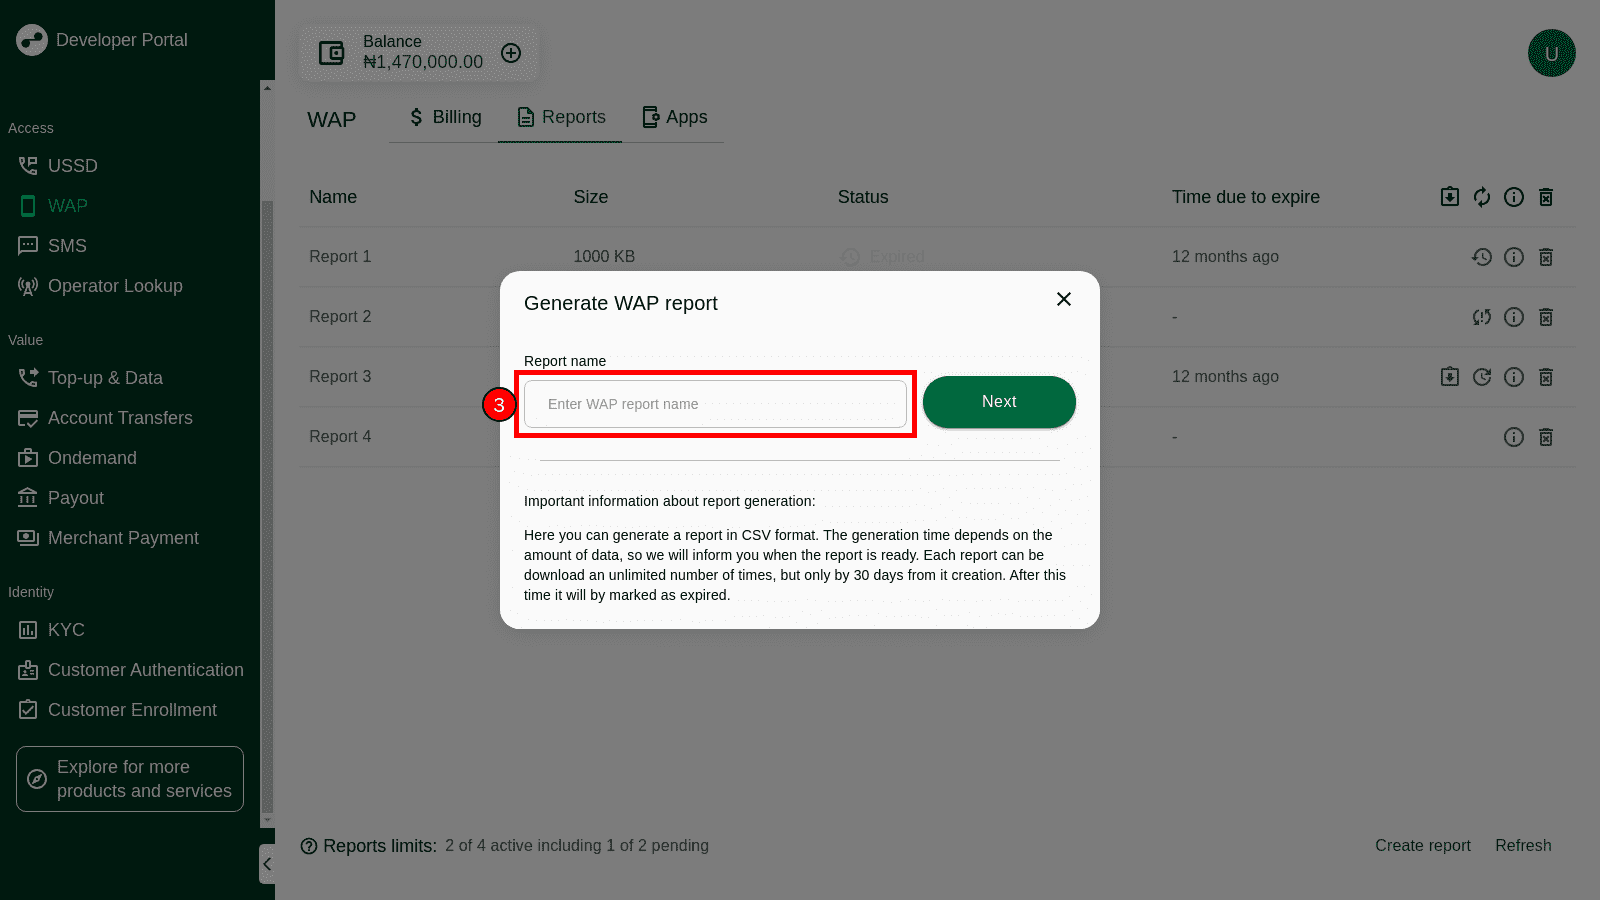The height and width of the screenshot is (900, 1600).
Task: Switch to the Billing tab
Action: [x=445, y=117]
